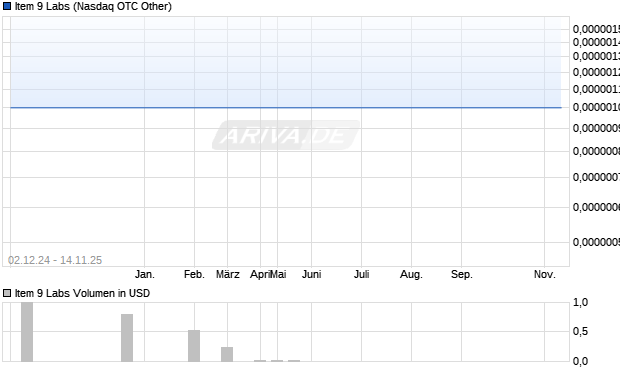Click the blue price line on the chart
Viewport: 620px width, 371px height.
pos(285,107)
